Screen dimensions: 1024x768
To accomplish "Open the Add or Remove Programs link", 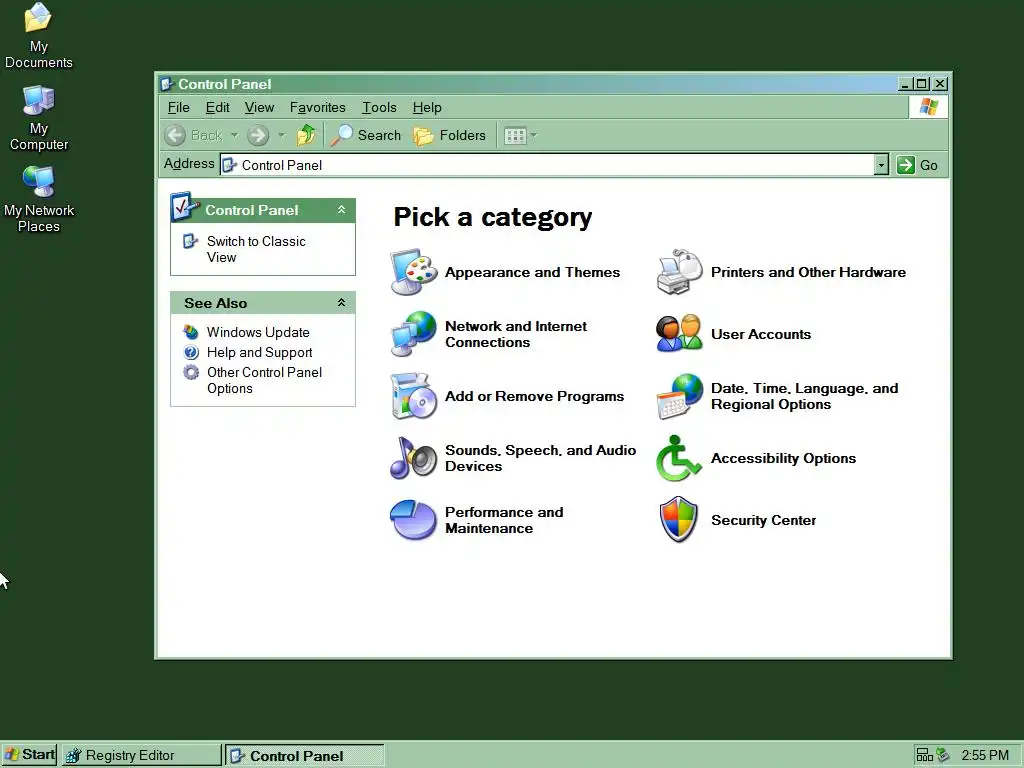I will [x=534, y=396].
